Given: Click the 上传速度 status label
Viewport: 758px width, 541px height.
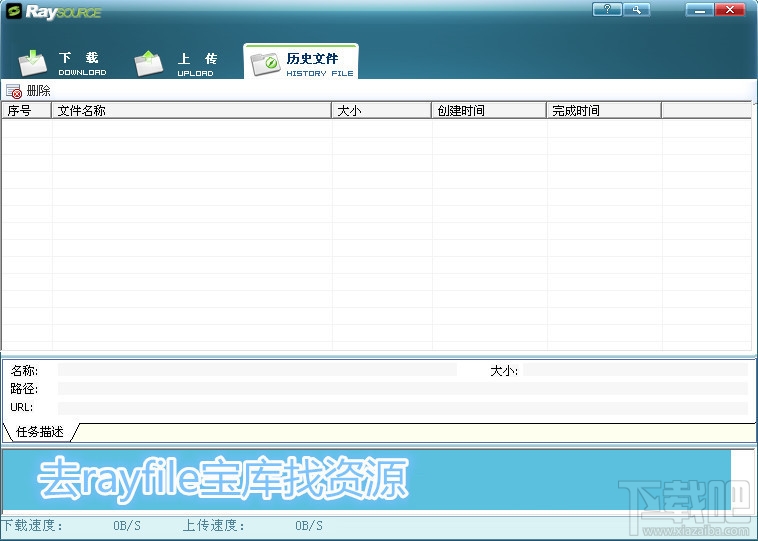Looking at the screenshot, I should (x=214, y=525).
